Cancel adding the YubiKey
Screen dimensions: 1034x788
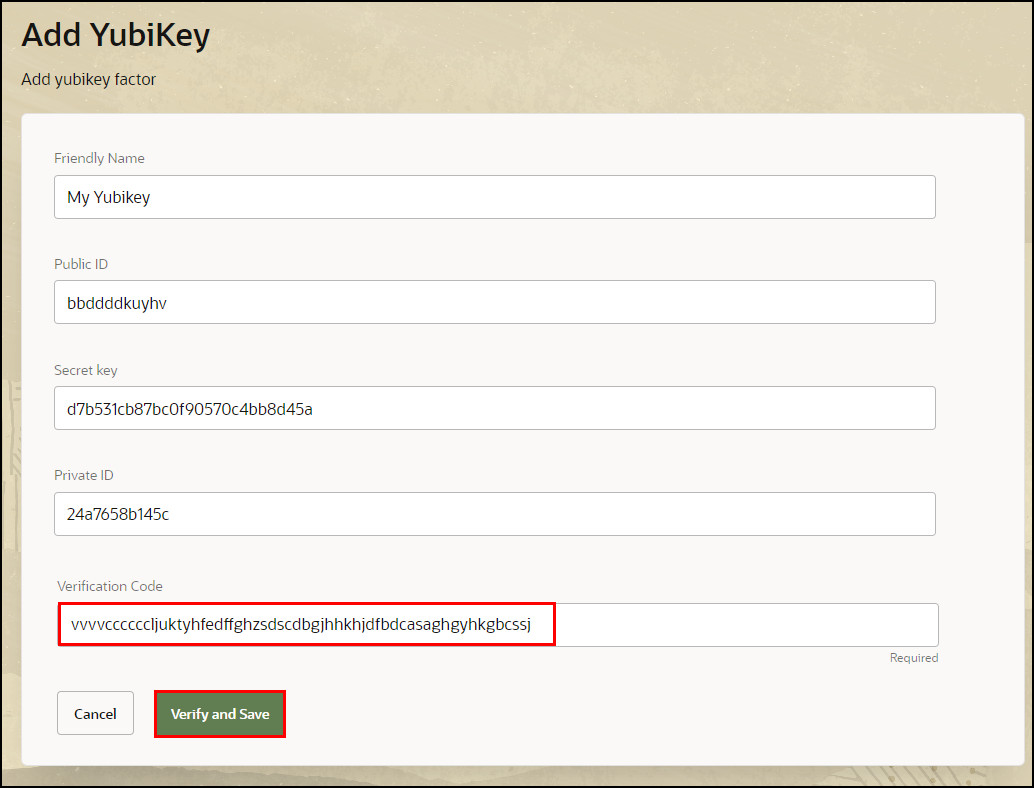click(x=96, y=713)
